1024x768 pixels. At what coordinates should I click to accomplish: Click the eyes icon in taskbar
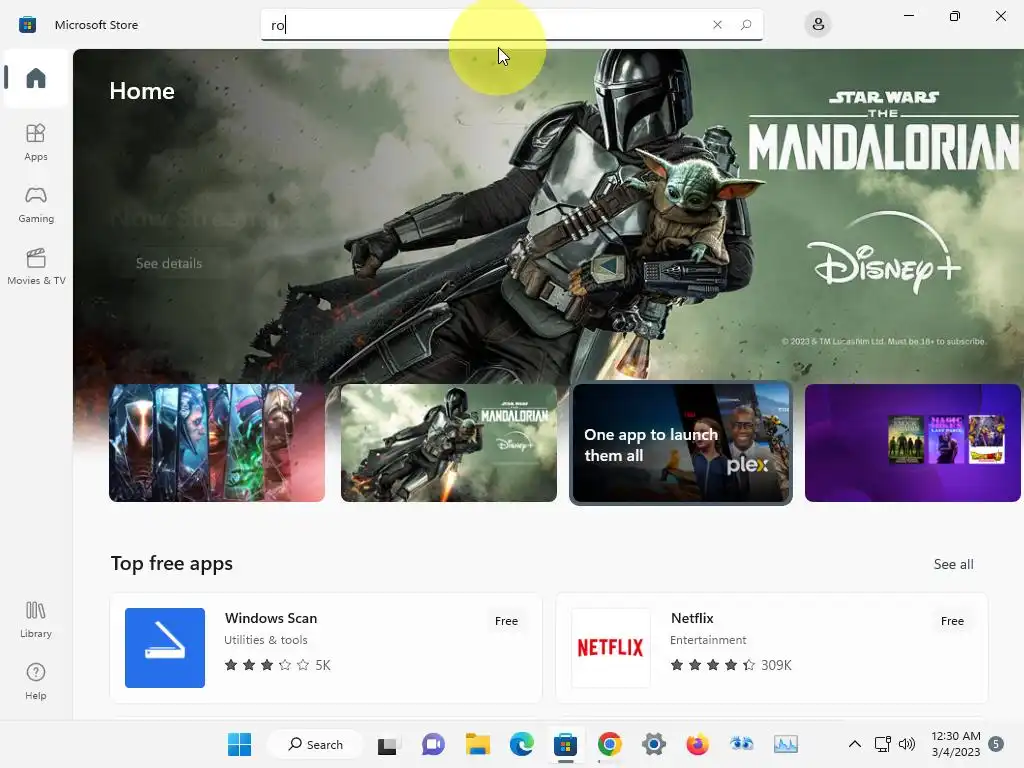pyautogui.click(x=741, y=744)
